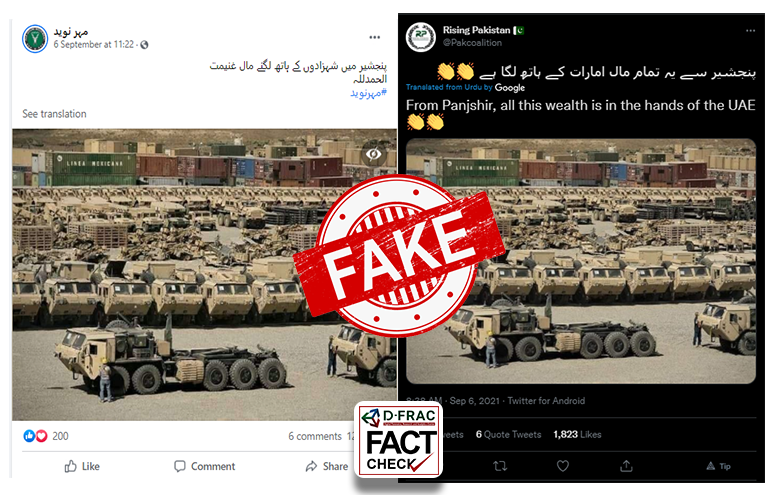Open the Comment box on Facebook post
The image size is (777, 495).
click(x=204, y=466)
